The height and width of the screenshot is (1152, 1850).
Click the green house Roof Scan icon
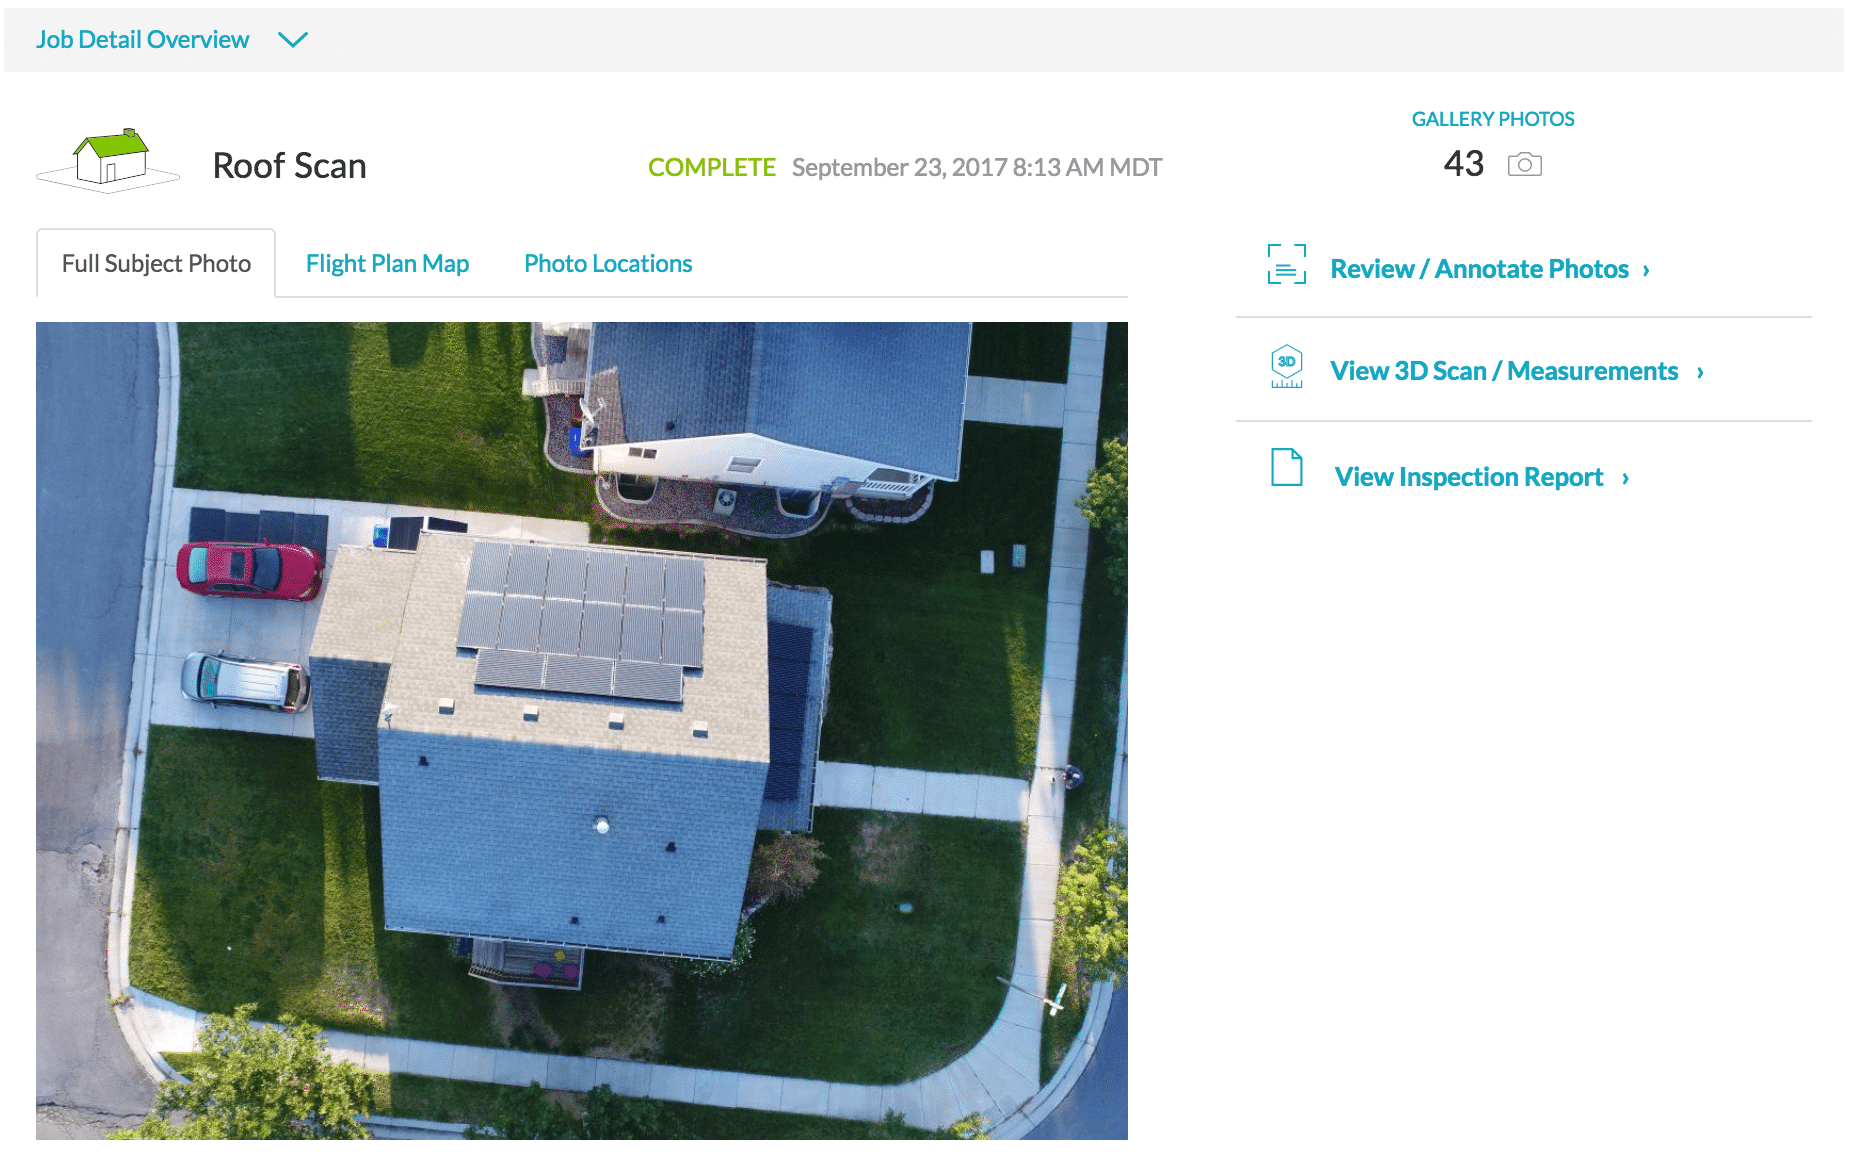108,160
